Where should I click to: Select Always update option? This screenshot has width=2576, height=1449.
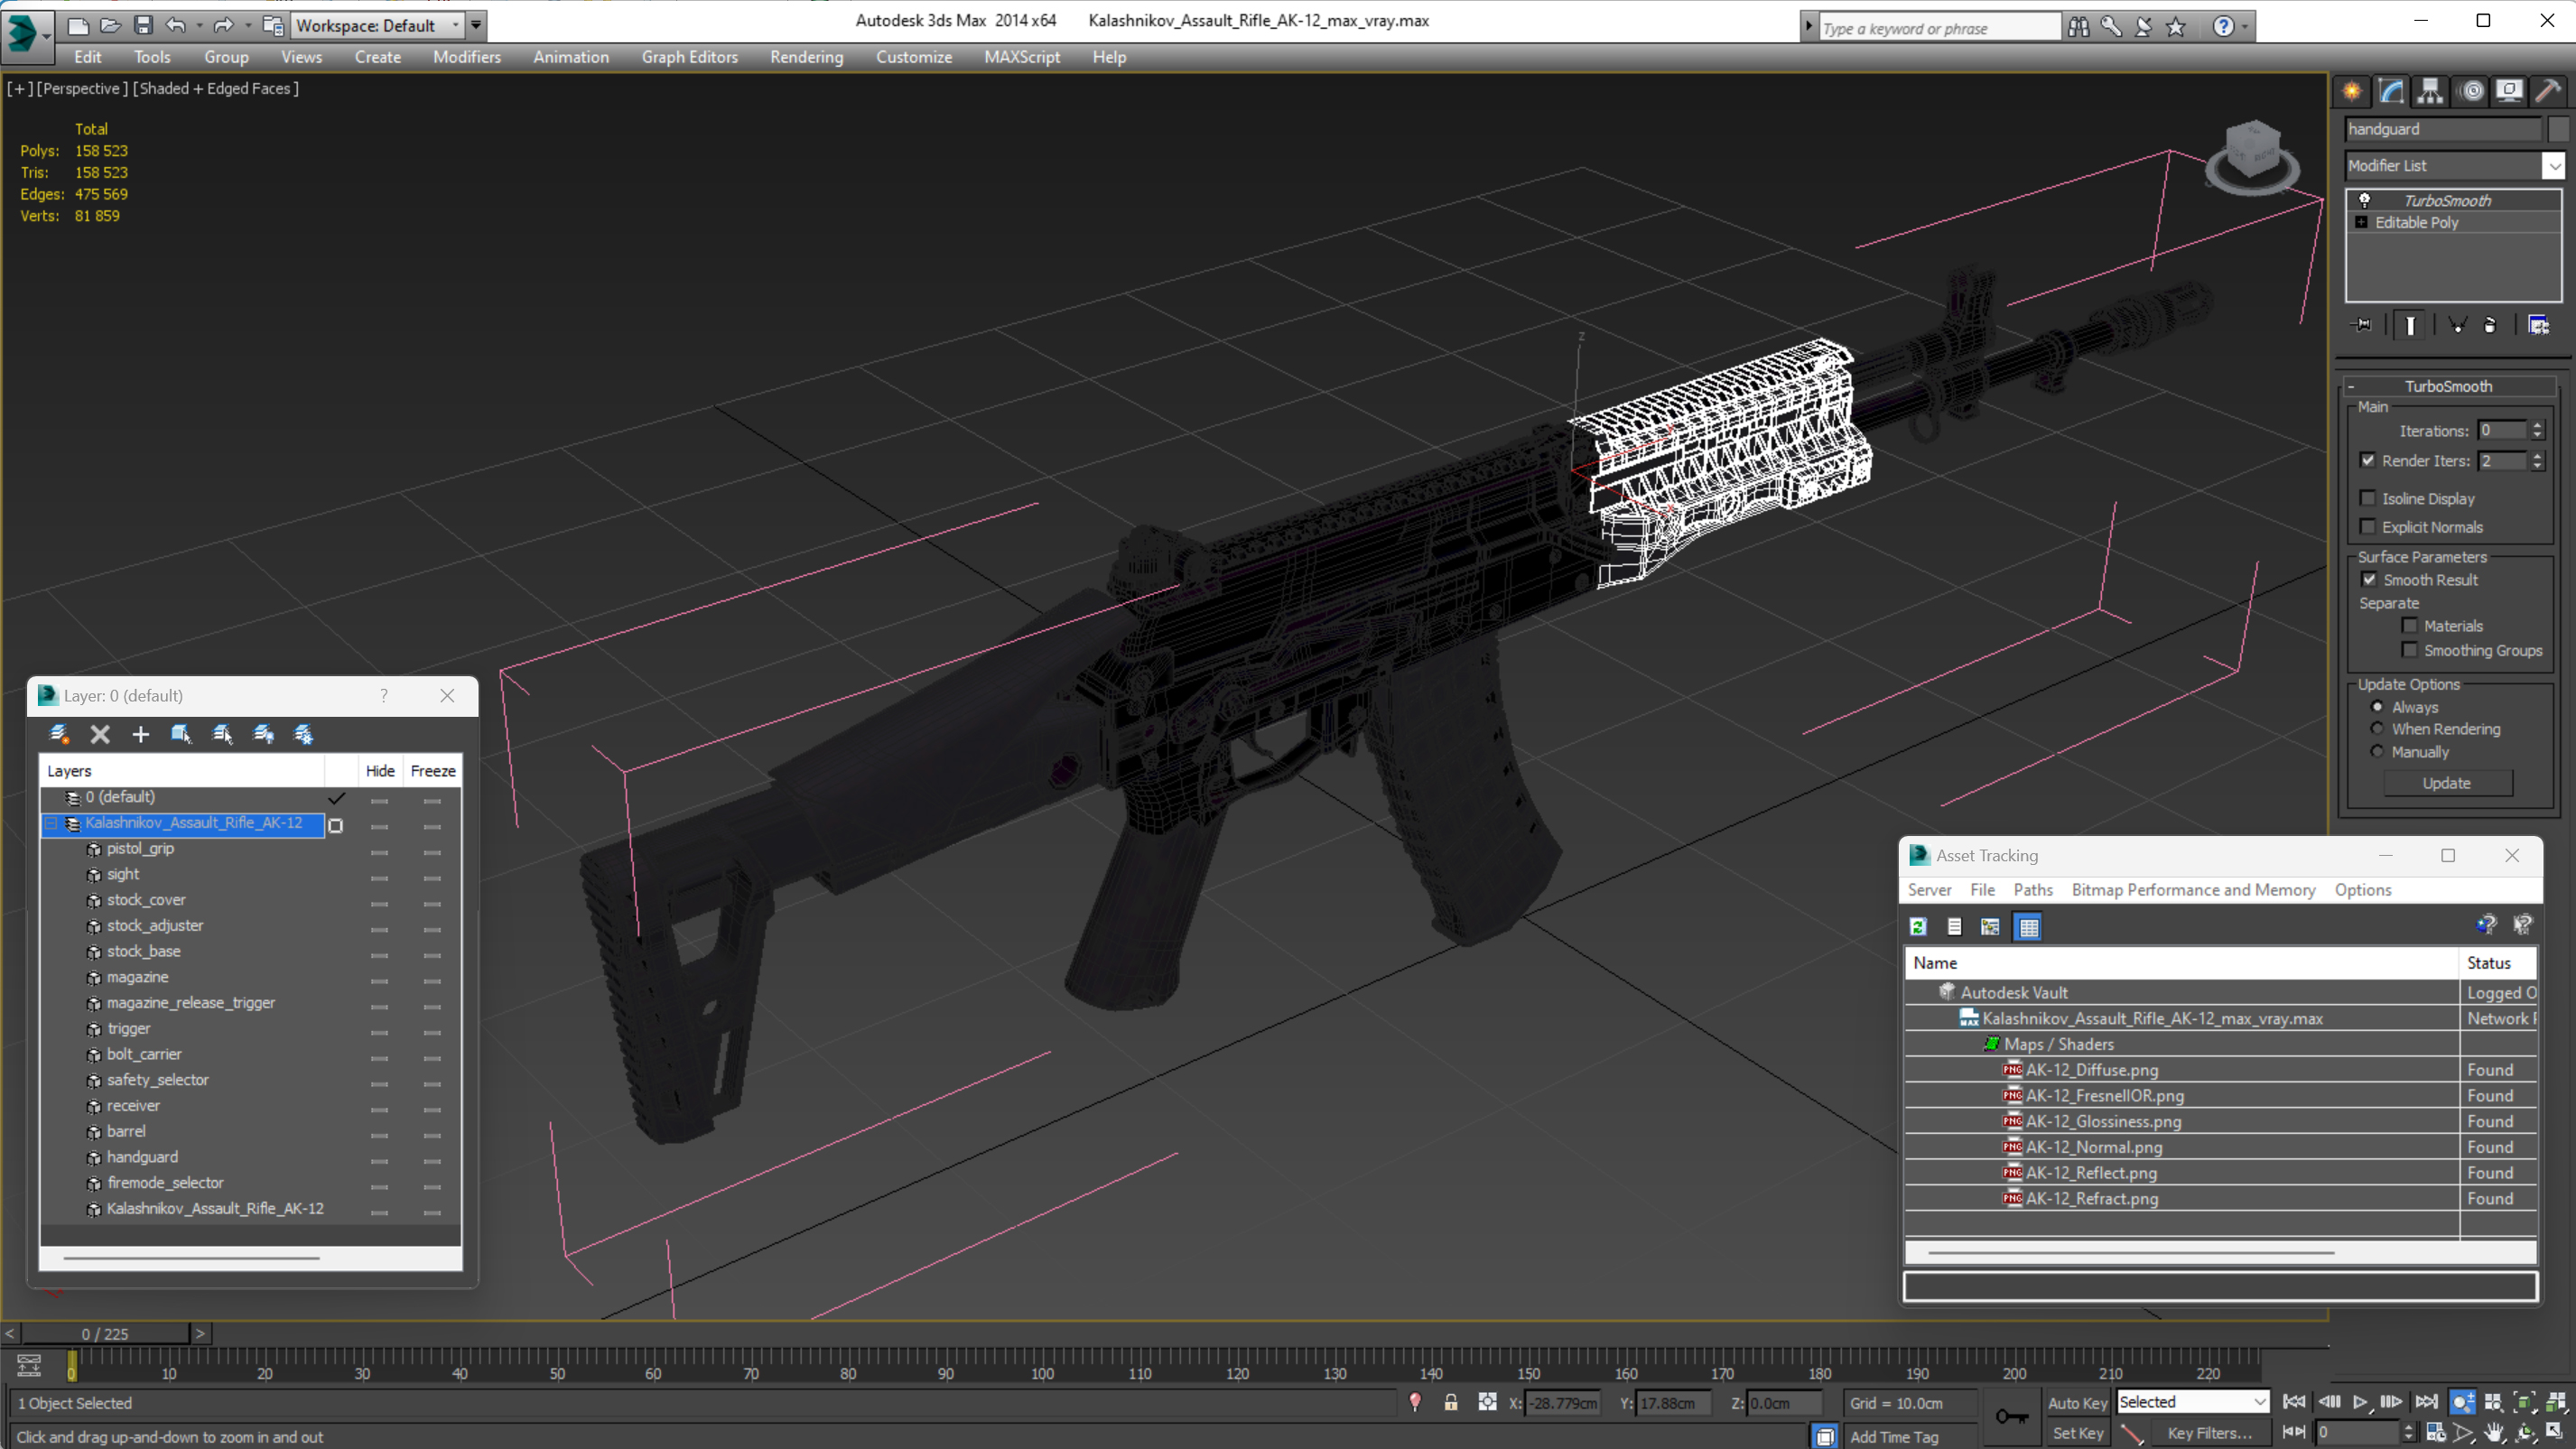pos(2378,706)
